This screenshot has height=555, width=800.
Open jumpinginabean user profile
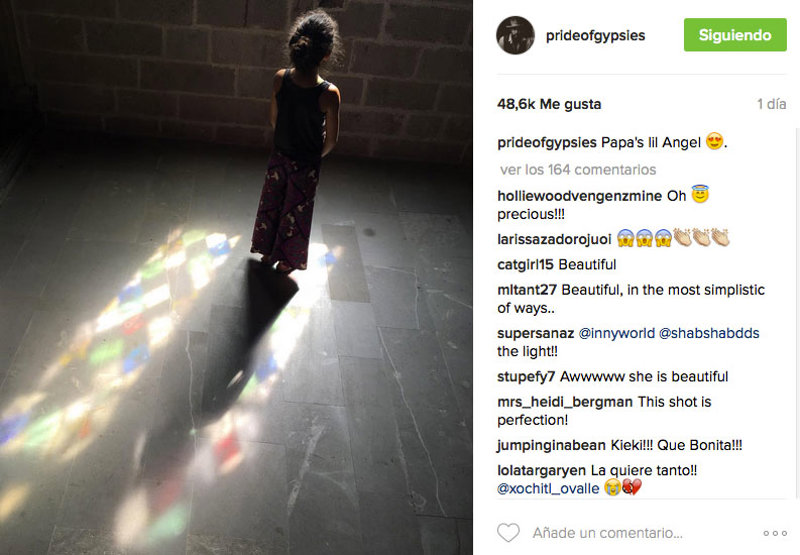coord(552,445)
